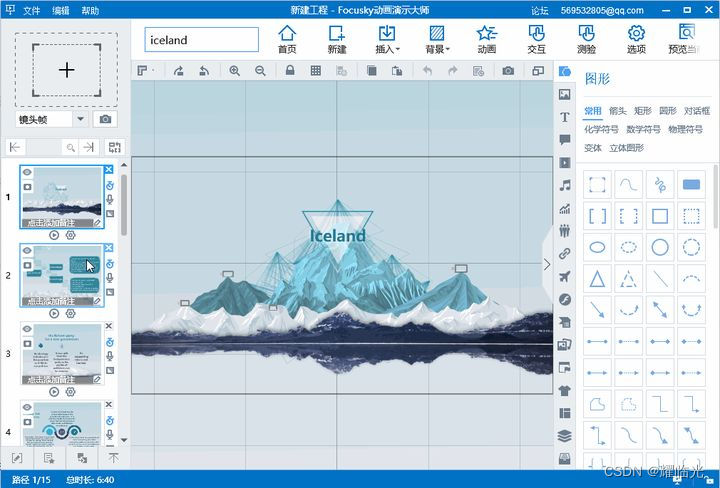Click the account 569532805@qq.com
The height and width of the screenshot is (488, 720).
pyautogui.click(x=602, y=10)
